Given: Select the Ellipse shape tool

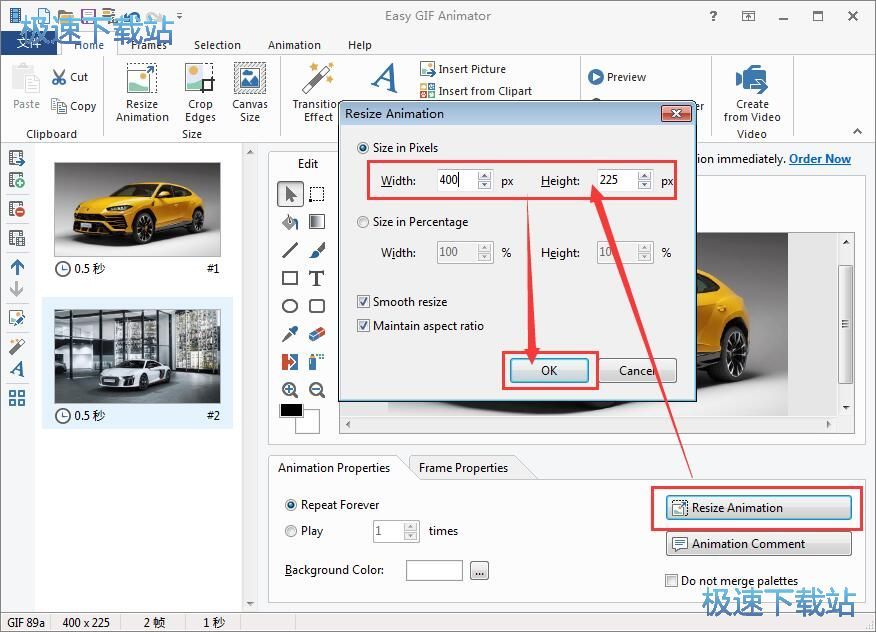Looking at the screenshot, I should tap(290, 306).
